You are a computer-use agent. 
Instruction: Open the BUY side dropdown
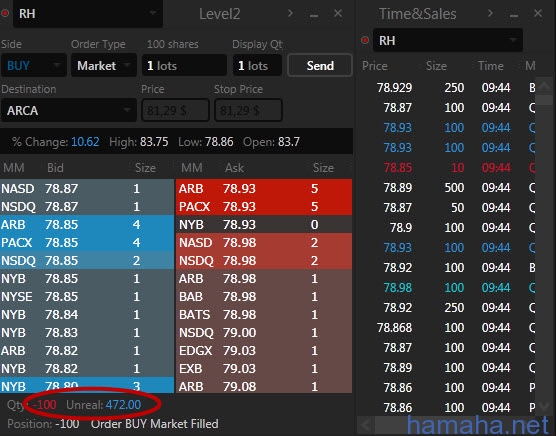click(34, 66)
